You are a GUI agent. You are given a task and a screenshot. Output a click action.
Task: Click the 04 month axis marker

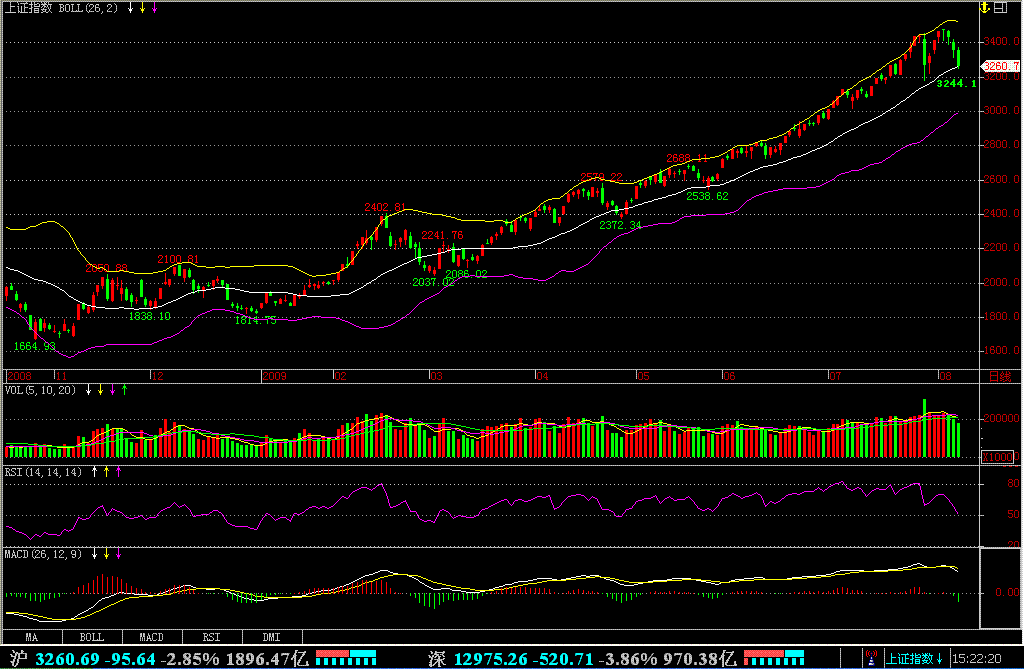(542, 376)
